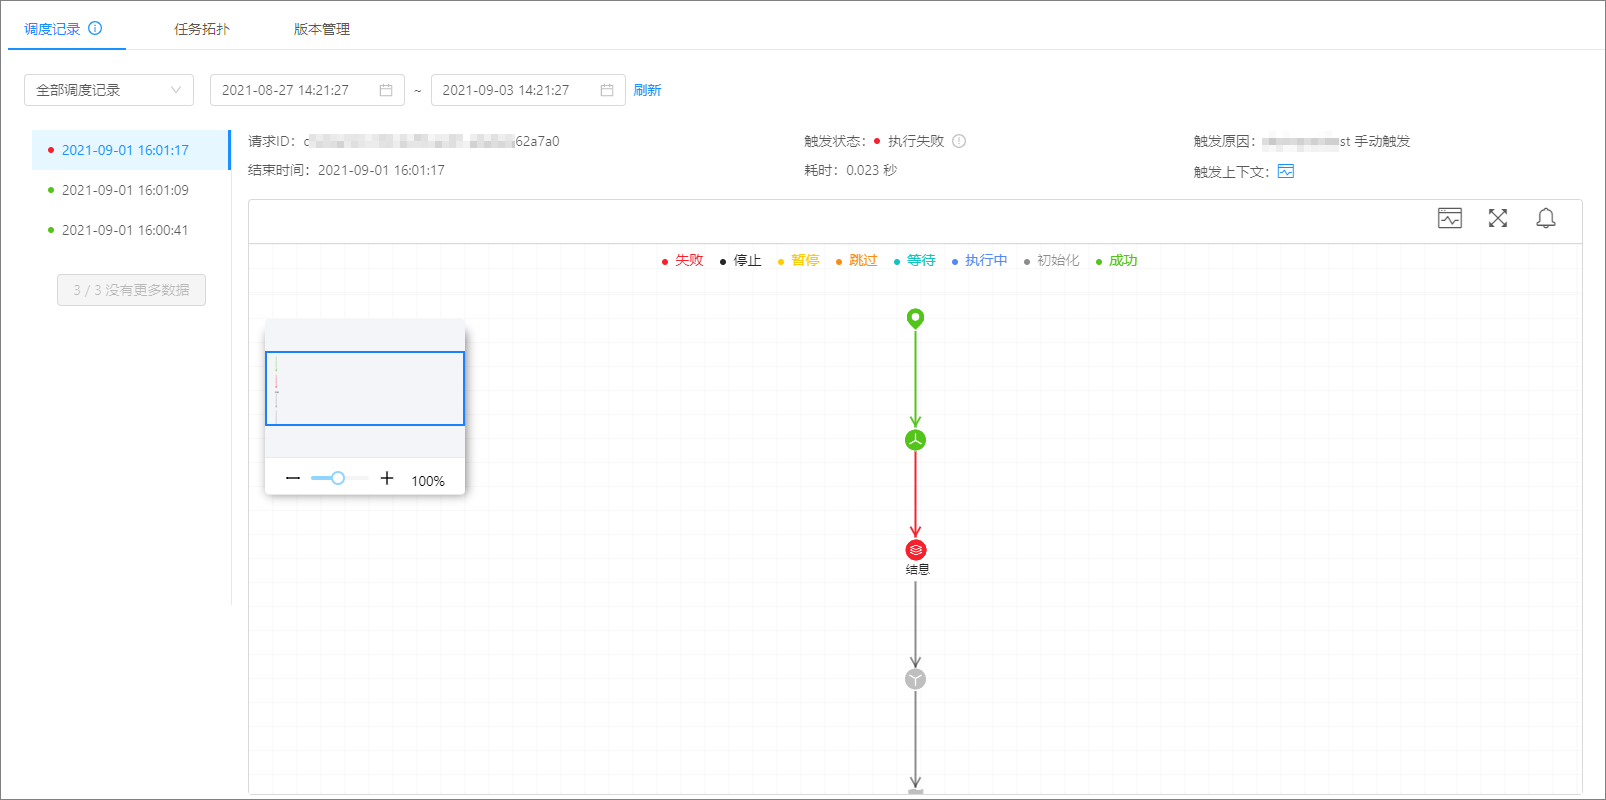Open the 触发上下文 image icon
Screen dimensions: 1606x800
(x=1286, y=171)
